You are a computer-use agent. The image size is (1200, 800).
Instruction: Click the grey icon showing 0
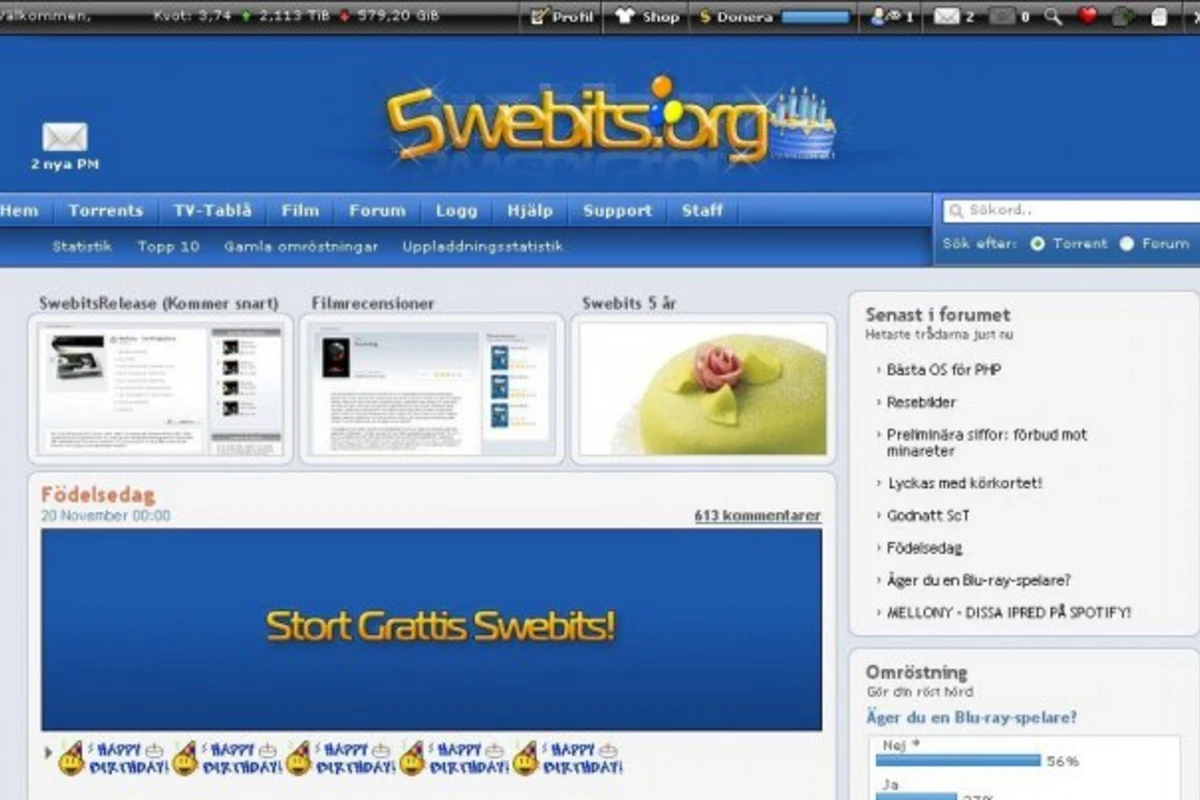(1002, 16)
